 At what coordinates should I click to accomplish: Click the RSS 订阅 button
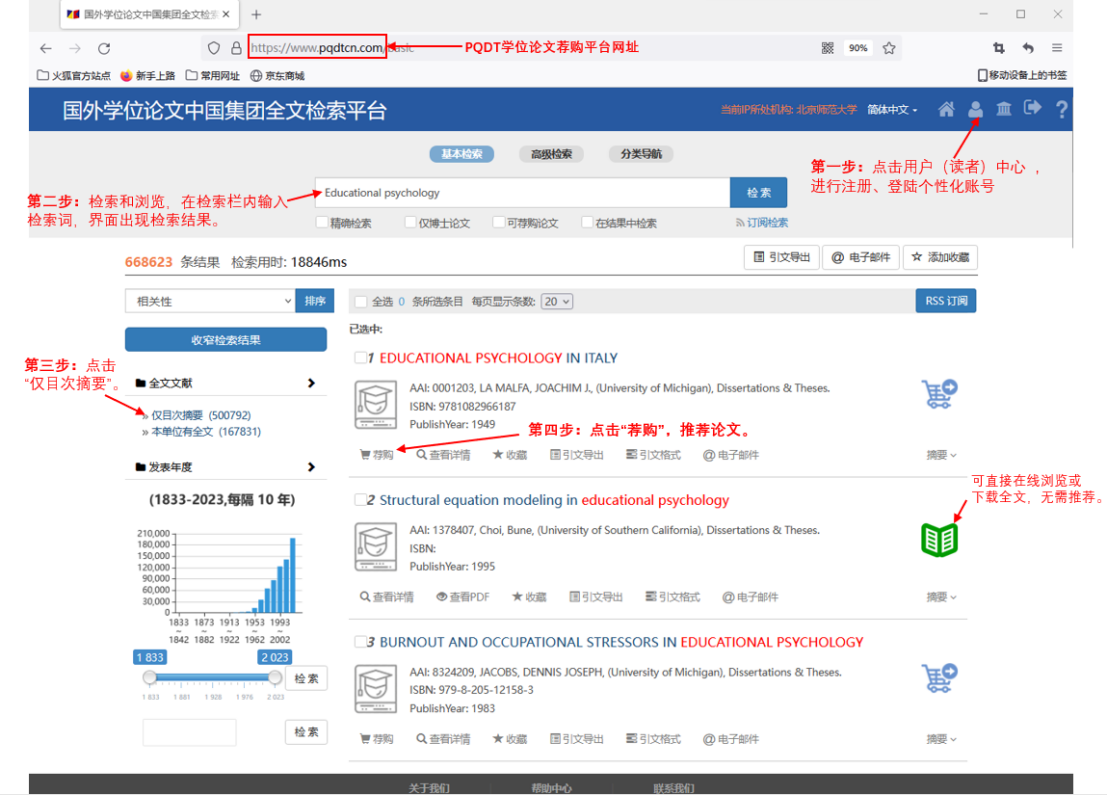click(945, 300)
